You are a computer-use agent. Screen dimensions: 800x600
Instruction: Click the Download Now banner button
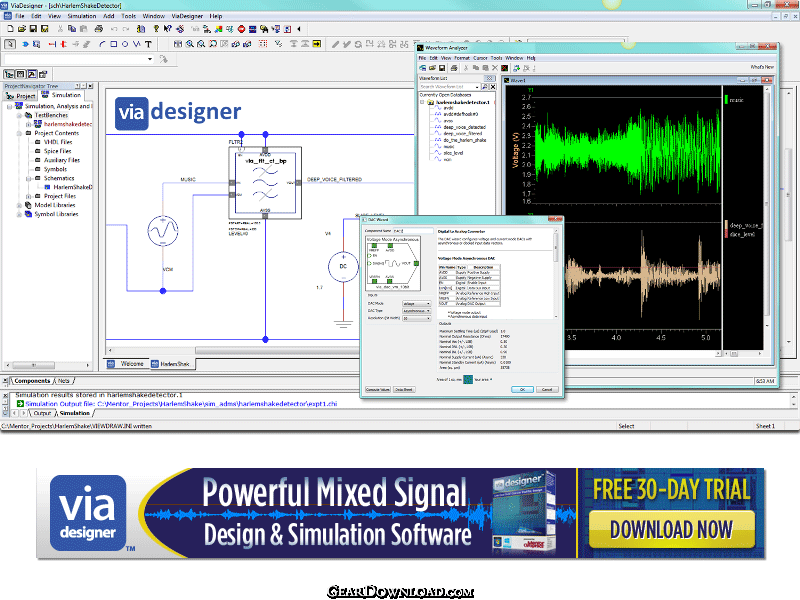point(671,530)
